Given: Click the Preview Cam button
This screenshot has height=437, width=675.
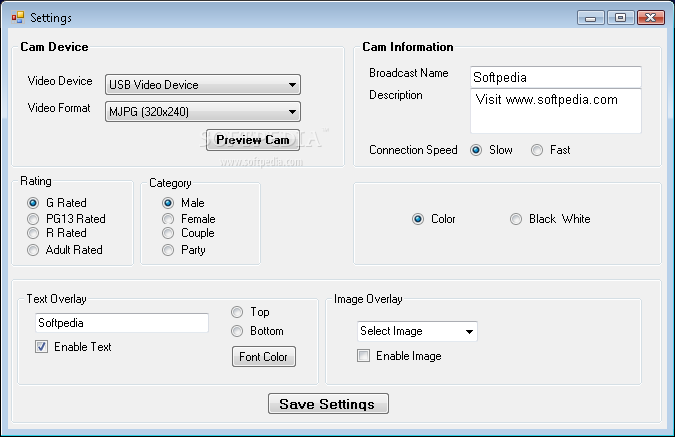Looking at the screenshot, I should coord(253,140).
